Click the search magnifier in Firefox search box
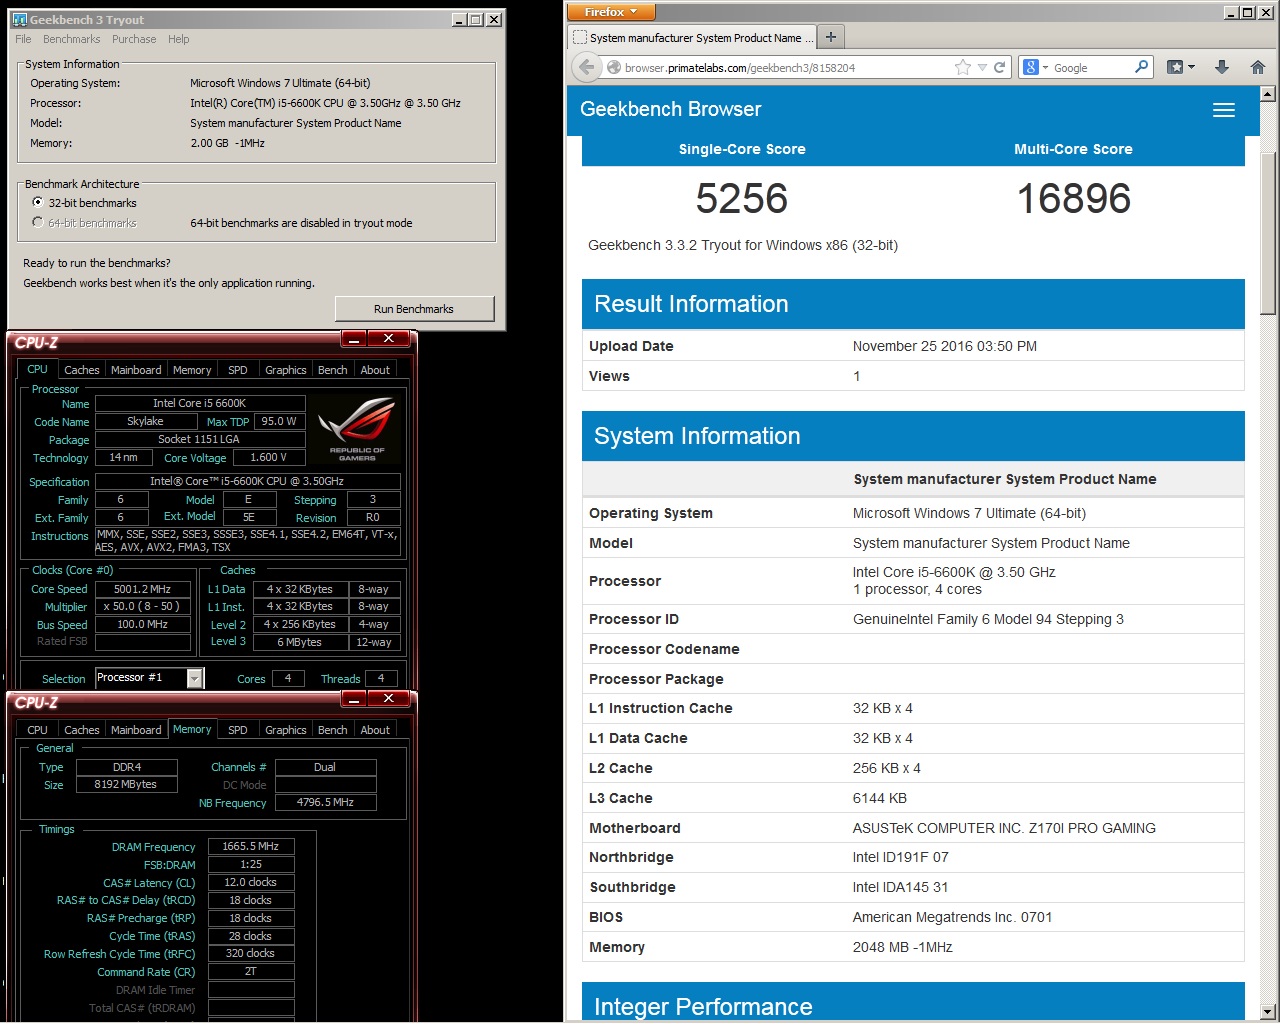Viewport: 1280px width, 1024px height. coord(1142,67)
